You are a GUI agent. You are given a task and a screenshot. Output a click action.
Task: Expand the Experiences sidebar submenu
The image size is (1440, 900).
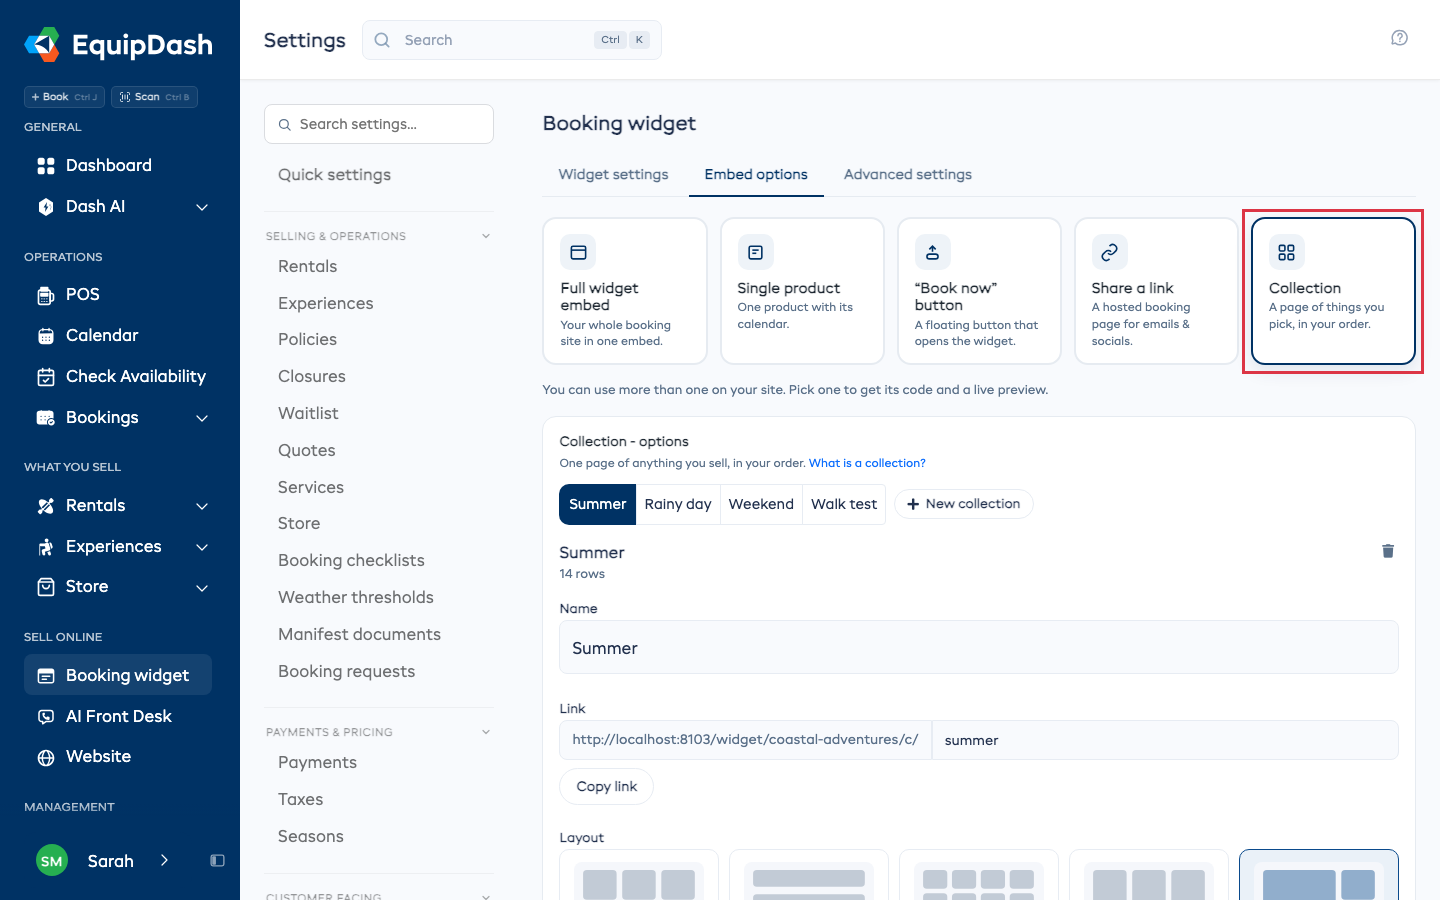[x=202, y=547]
